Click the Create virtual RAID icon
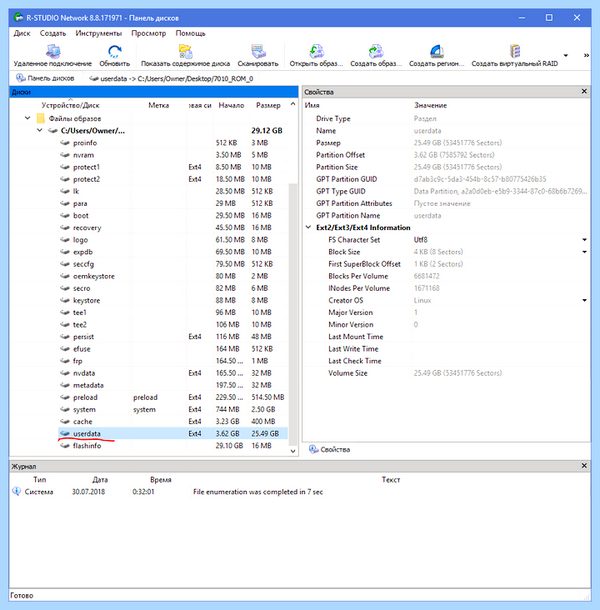The height and width of the screenshot is (610, 600). [x=515, y=51]
